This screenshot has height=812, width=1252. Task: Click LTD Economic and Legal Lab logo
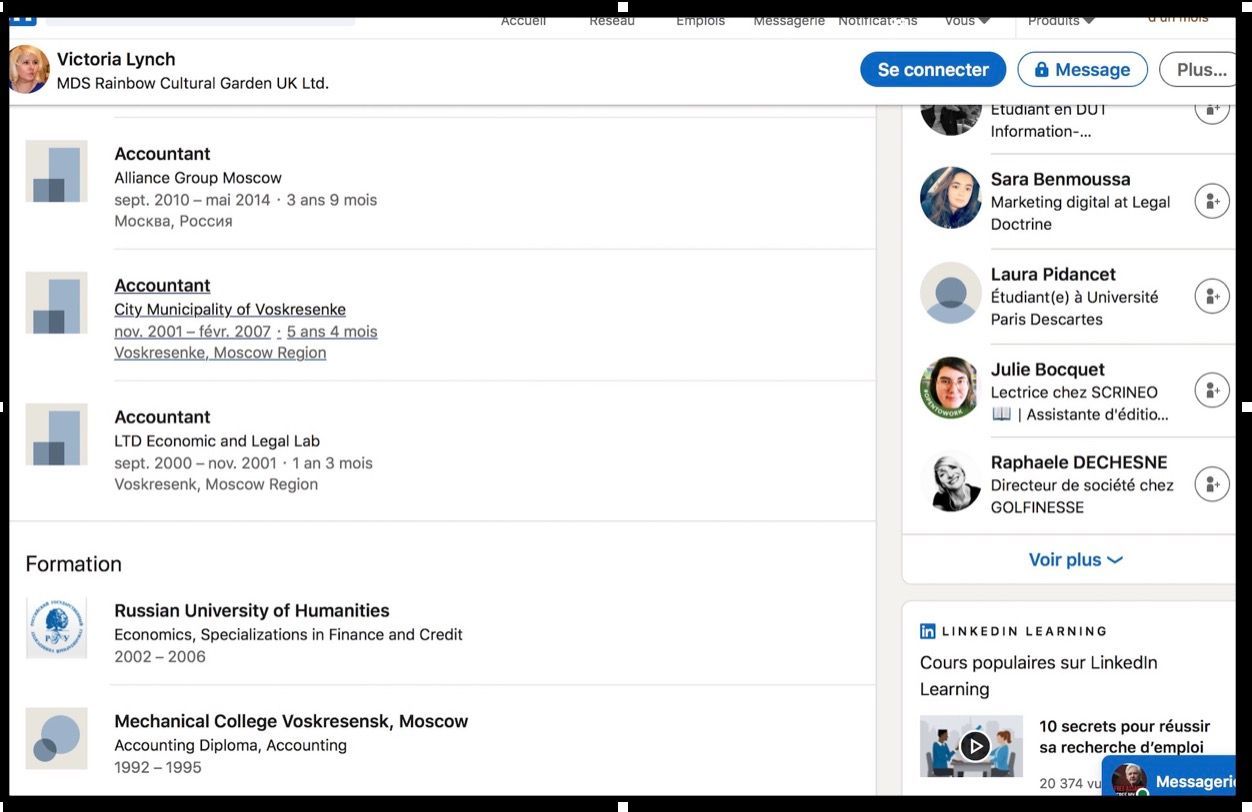point(56,434)
